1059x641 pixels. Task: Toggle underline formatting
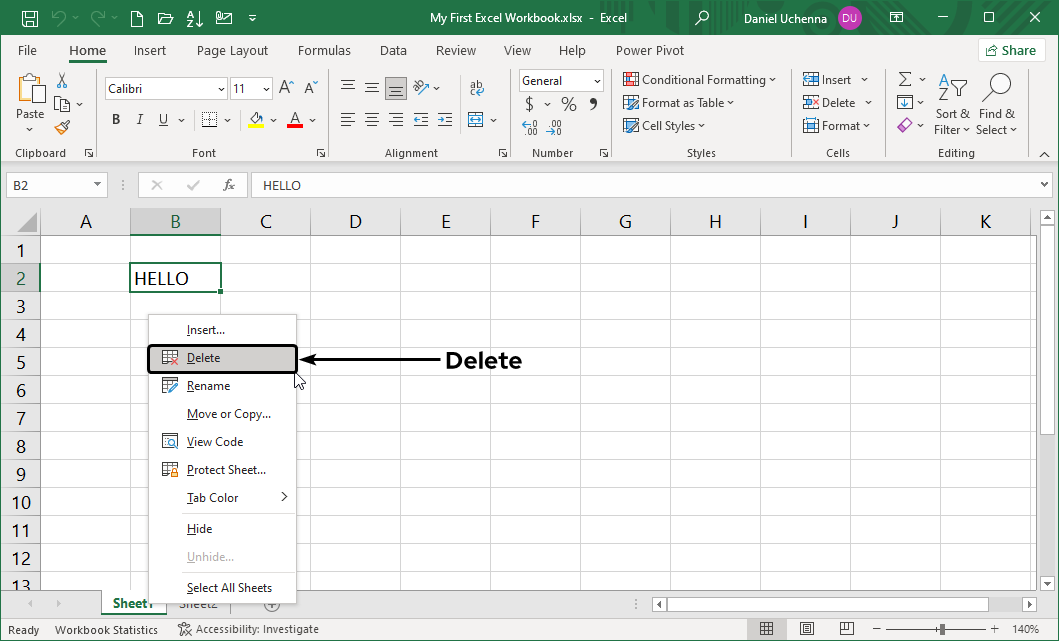[161, 119]
